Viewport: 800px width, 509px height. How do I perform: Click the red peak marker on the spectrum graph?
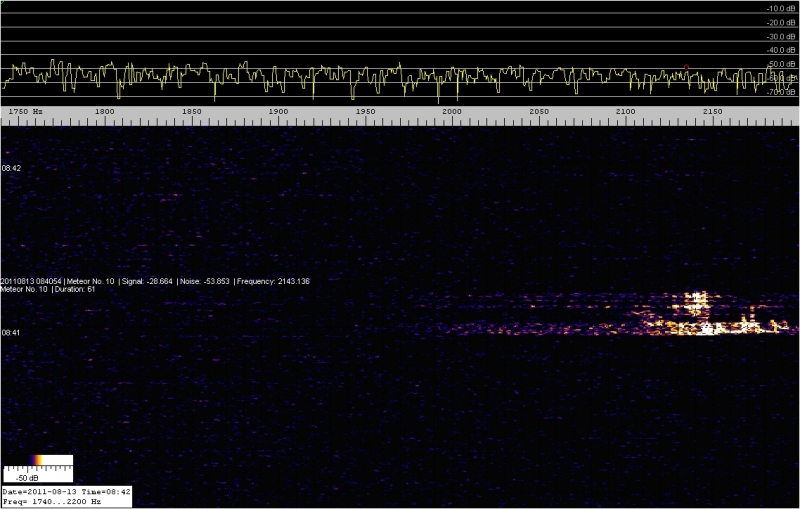tap(686, 67)
